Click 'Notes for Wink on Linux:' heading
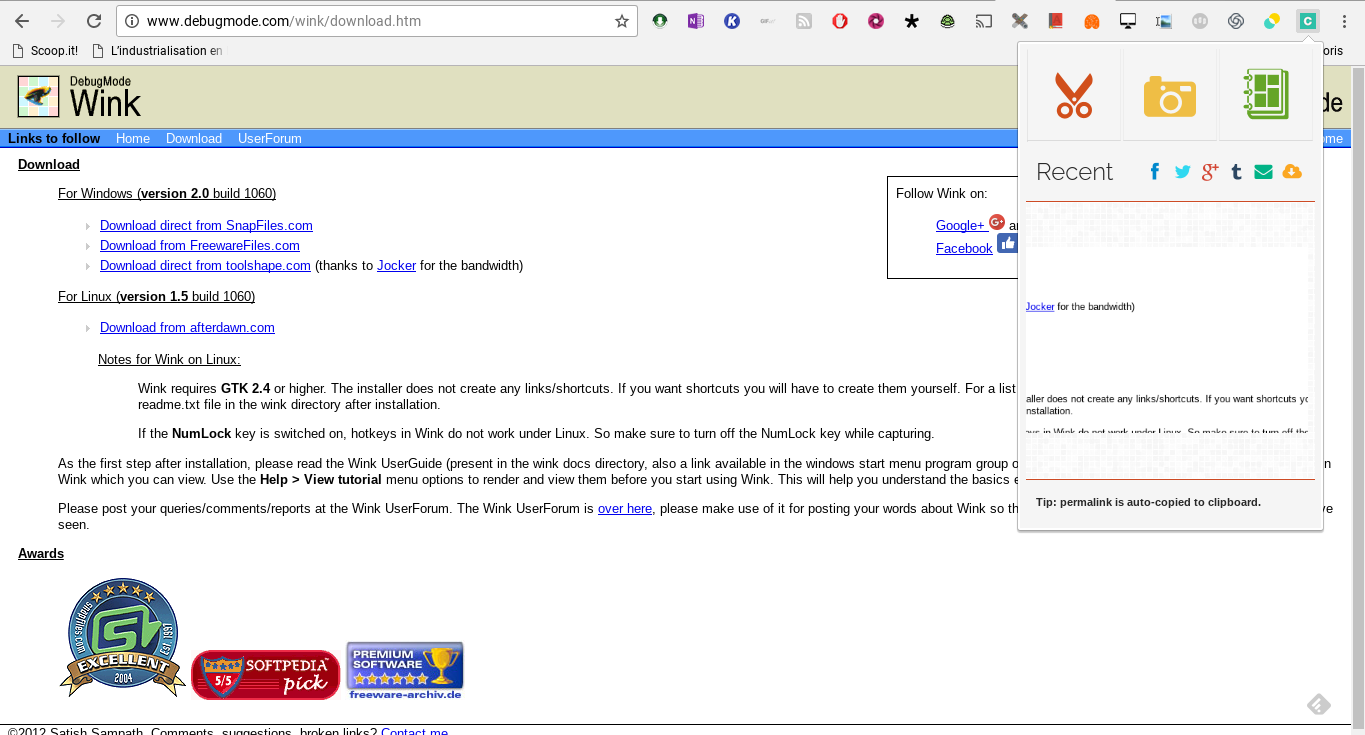Image resolution: width=1365 pixels, height=735 pixels. 169,360
